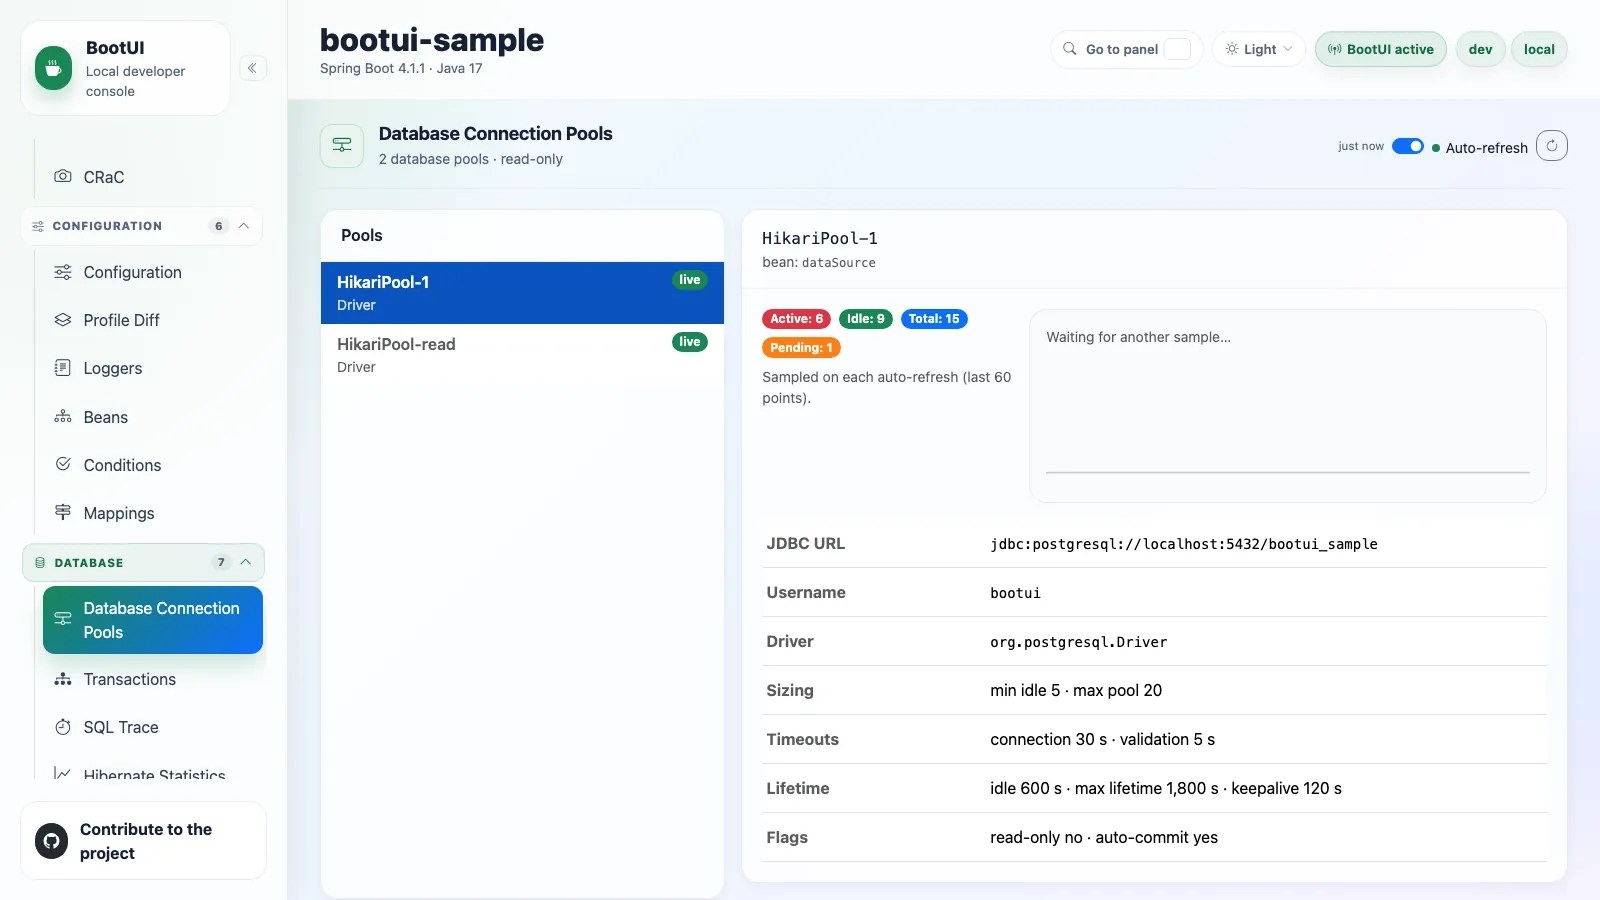This screenshot has height=900, width=1600.
Task: Collapse the DATABASE section chevron
Action: click(x=246, y=562)
